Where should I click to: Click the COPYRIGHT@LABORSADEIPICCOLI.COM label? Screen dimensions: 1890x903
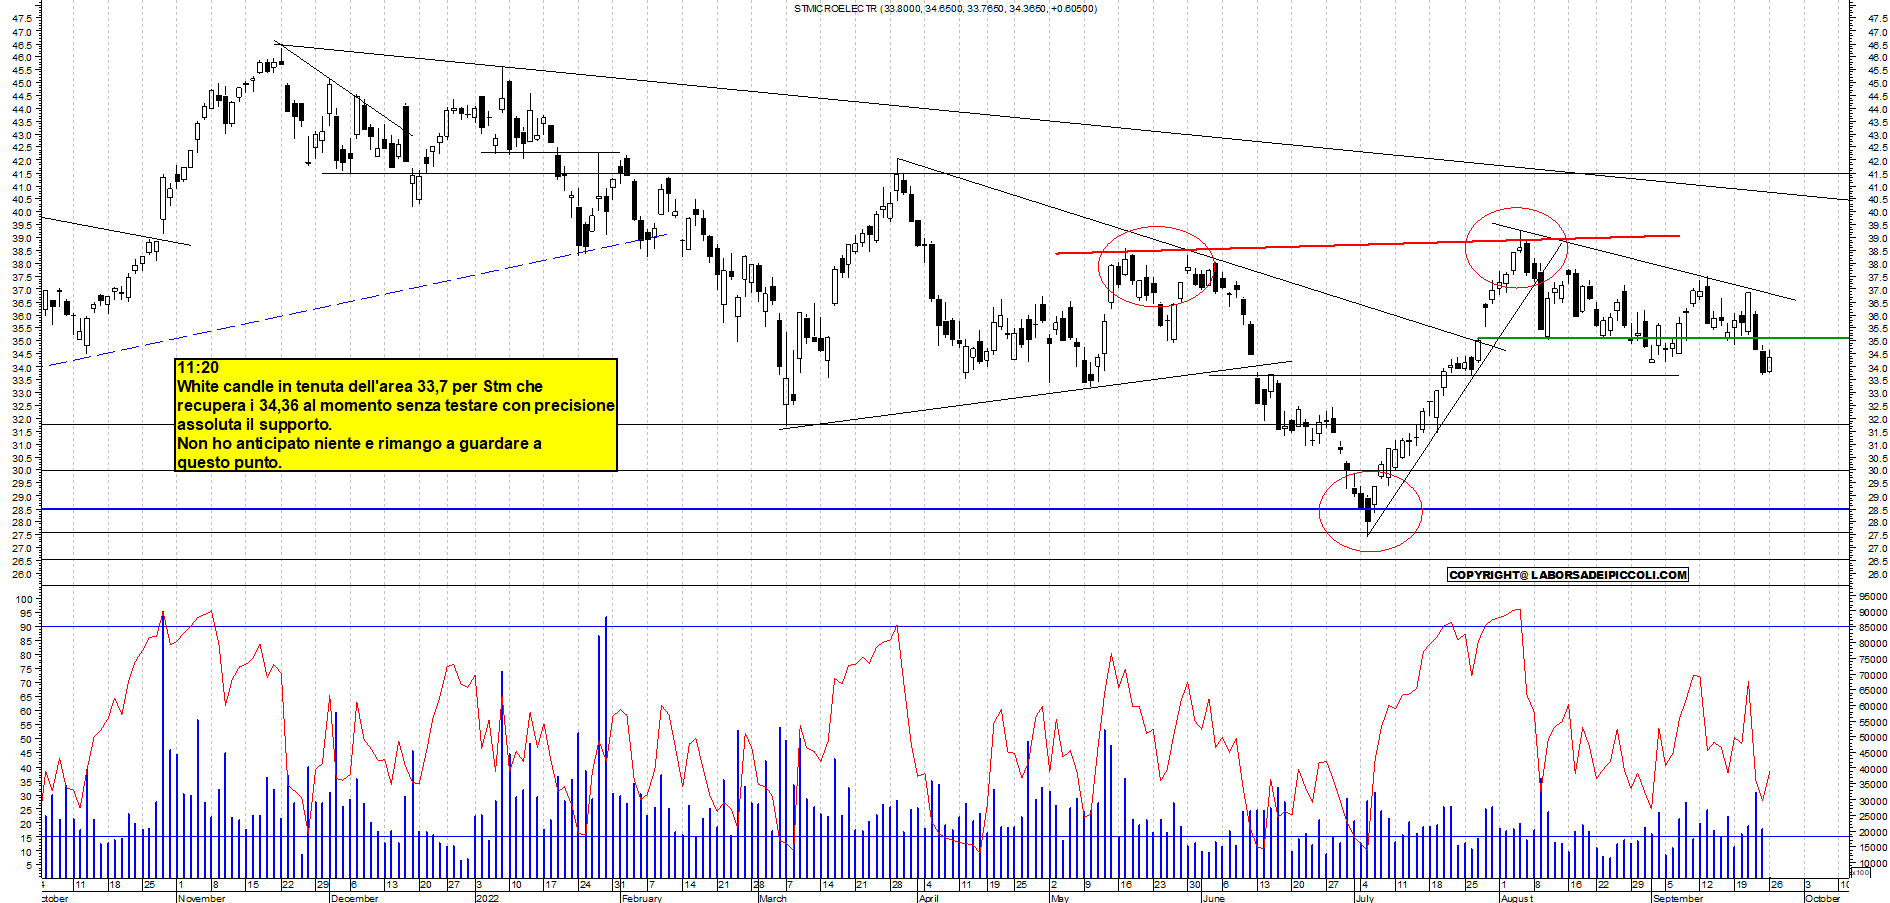[x=1568, y=575]
